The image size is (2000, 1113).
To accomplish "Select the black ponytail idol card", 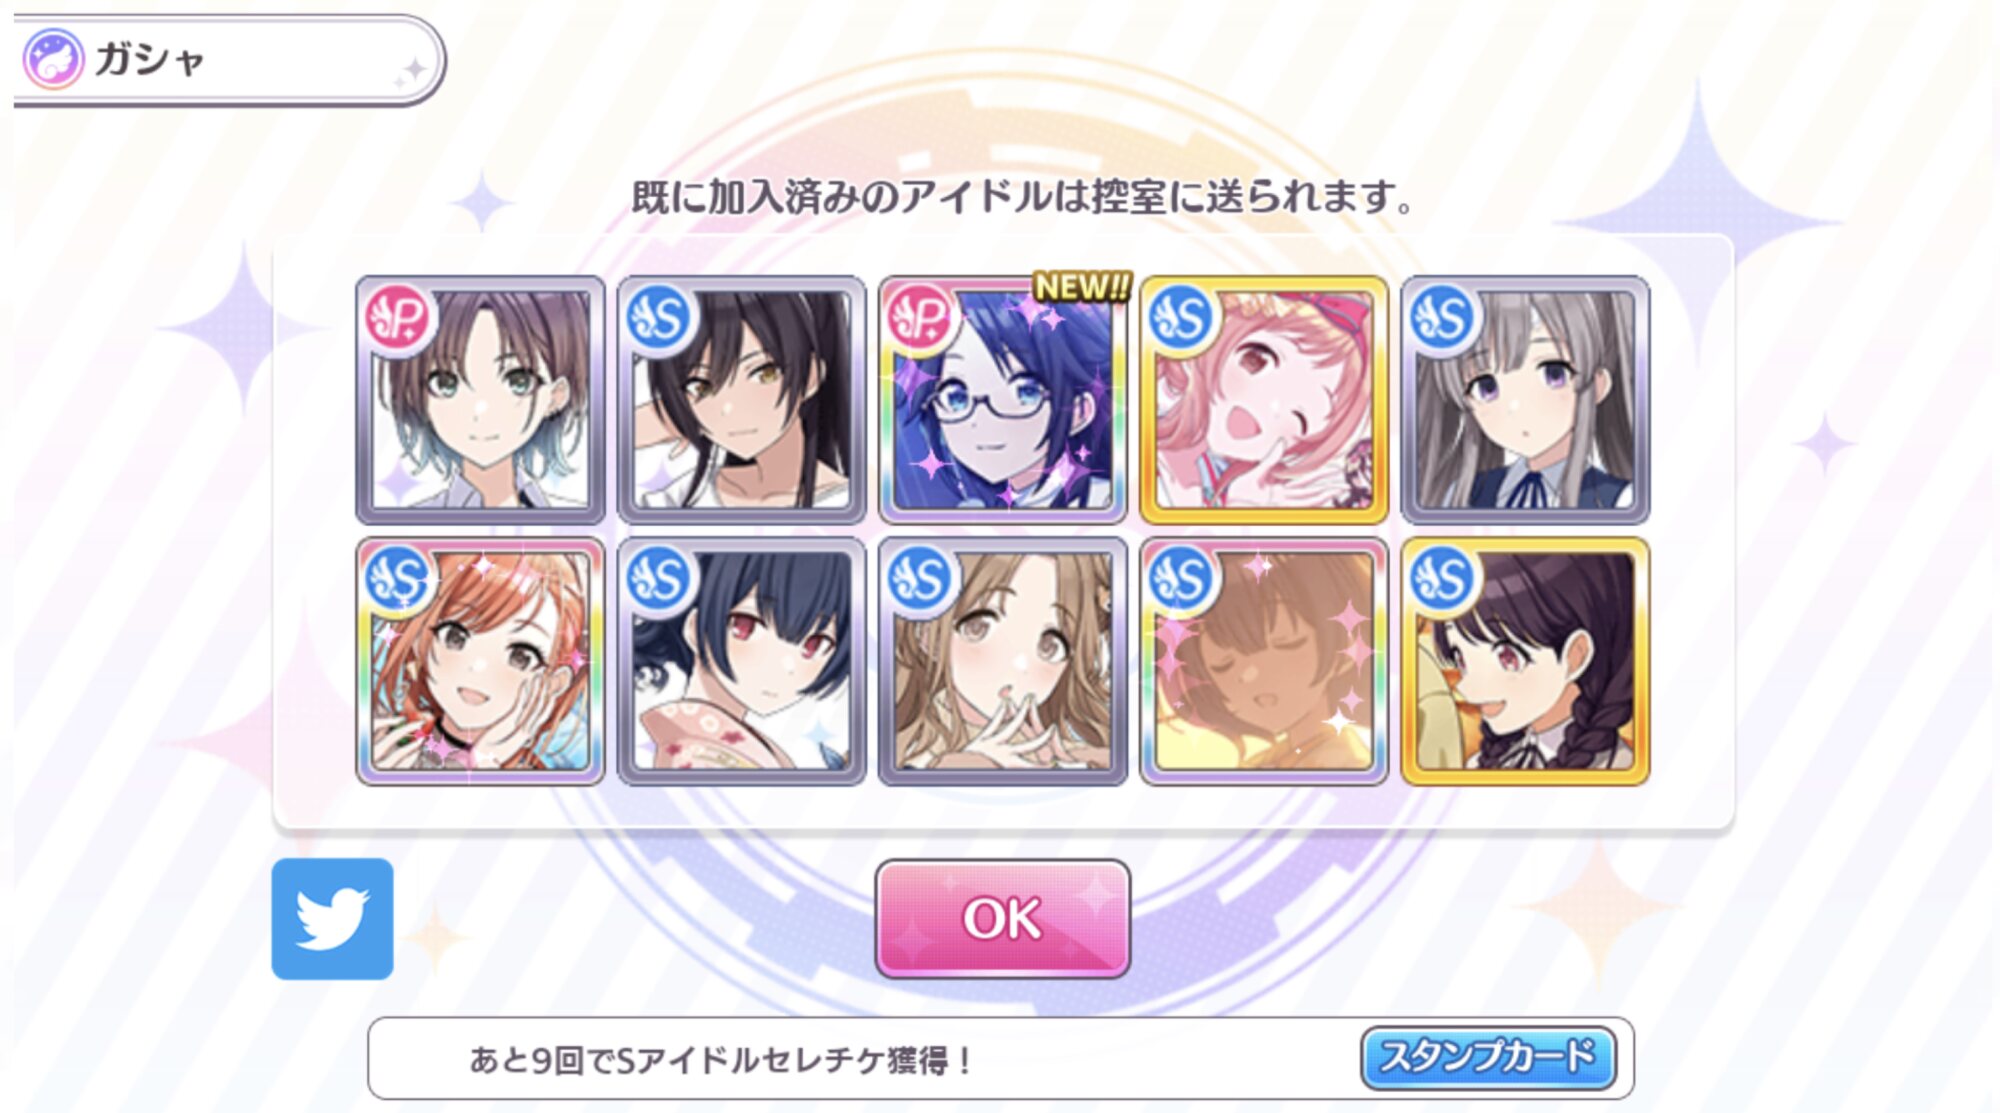I will click(x=741, y=400).
